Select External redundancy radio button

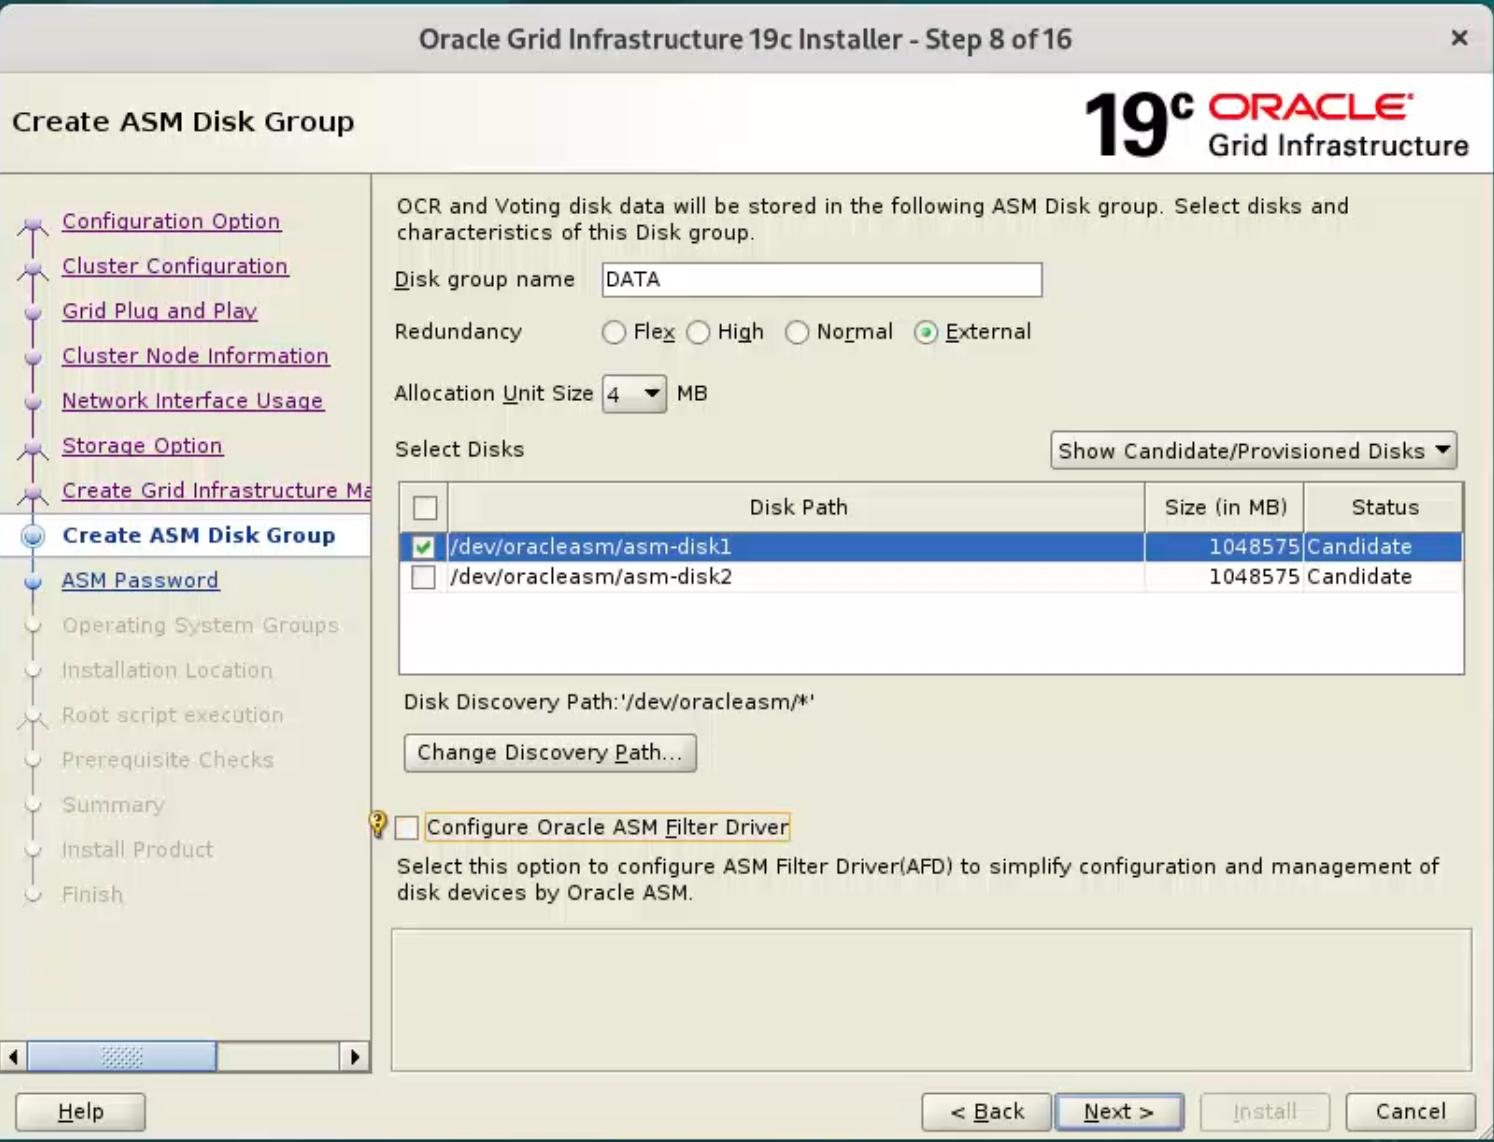[926, 332]
